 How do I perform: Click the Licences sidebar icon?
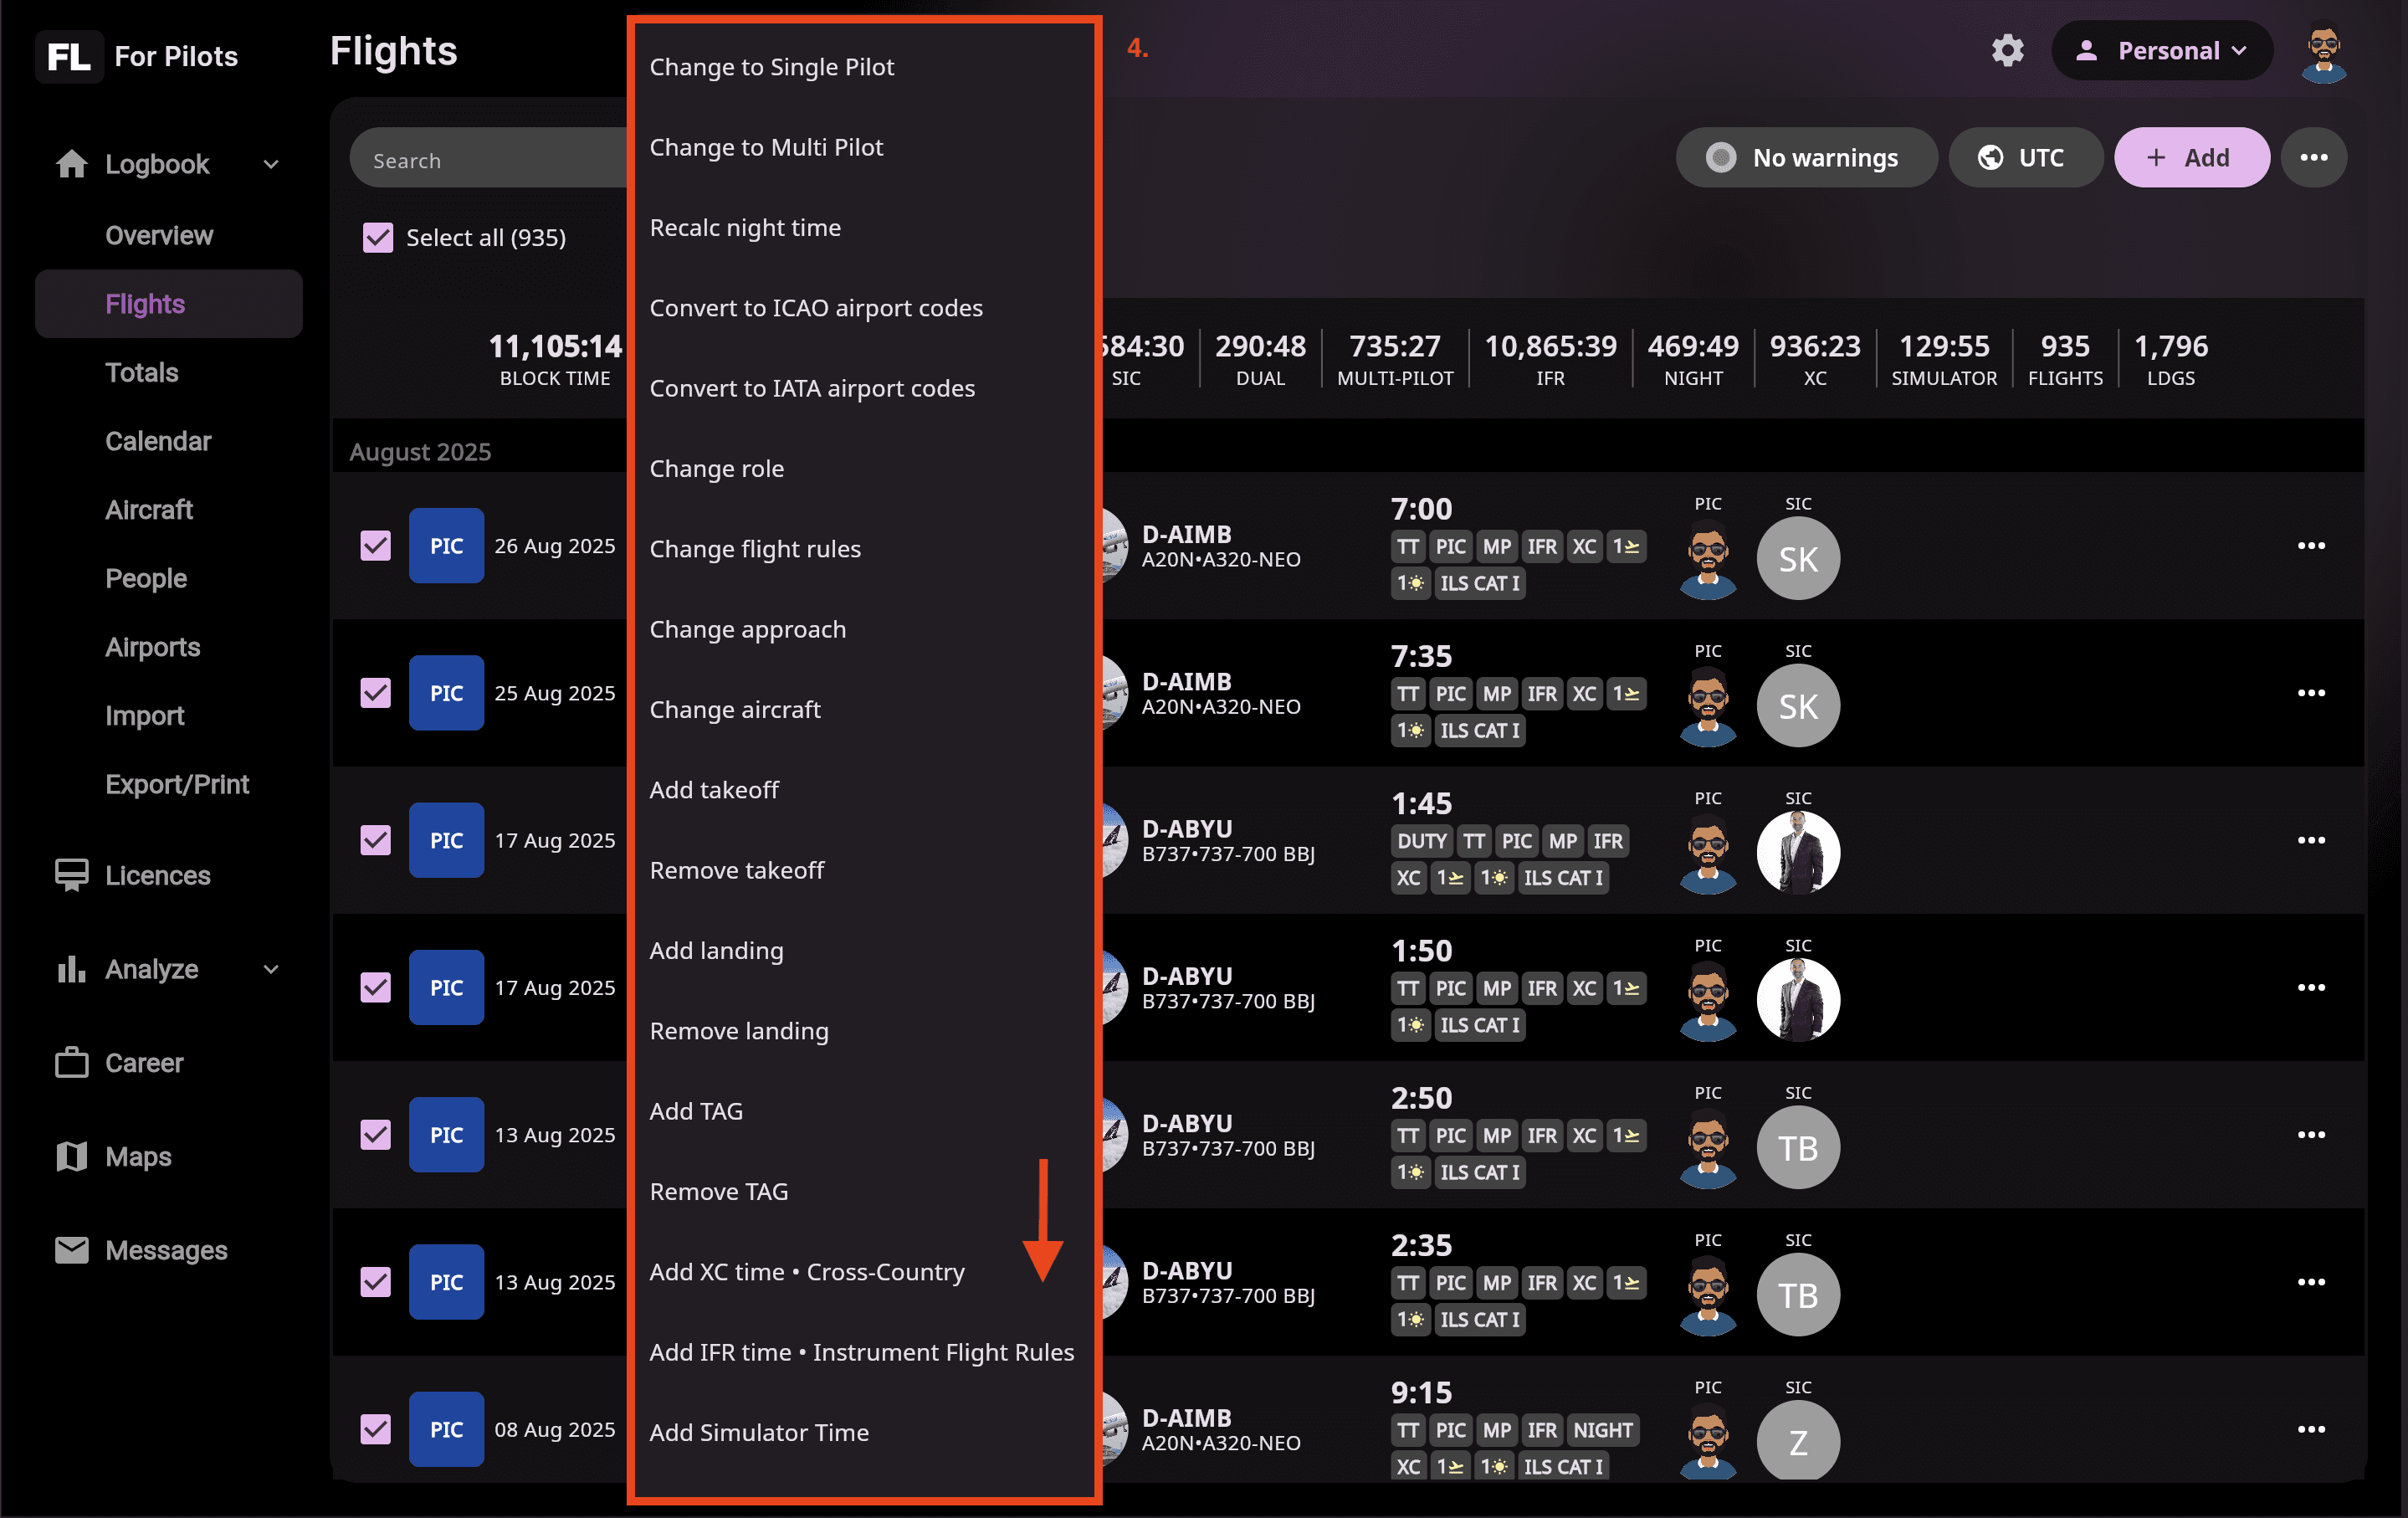(x=71, y=875)
